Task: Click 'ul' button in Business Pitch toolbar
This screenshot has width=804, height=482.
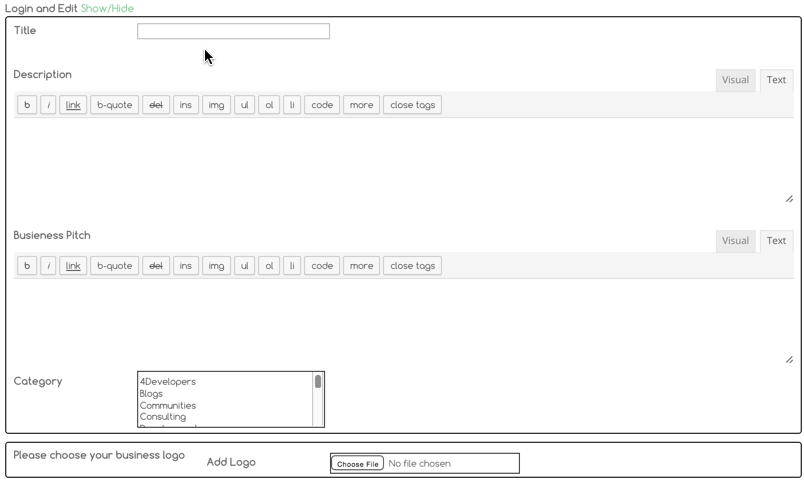Action: click(244, 266)
